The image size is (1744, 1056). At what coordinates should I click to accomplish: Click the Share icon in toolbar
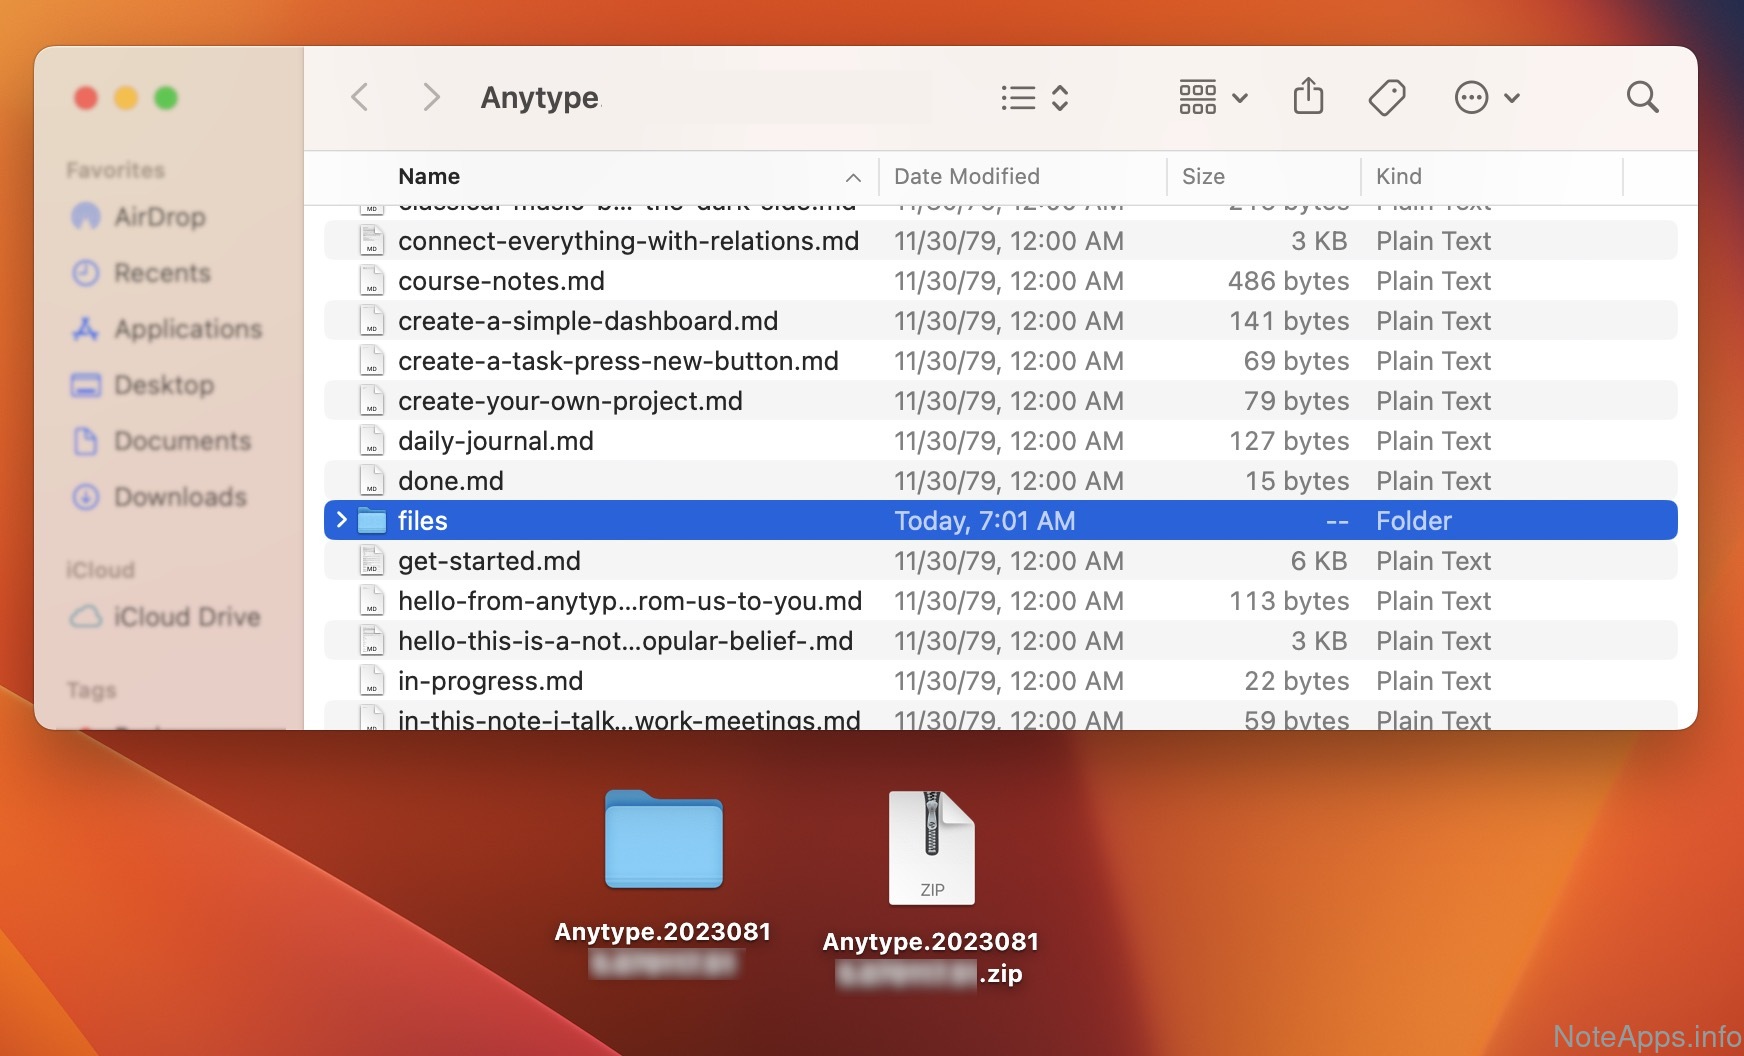(x=1308, y=97)
